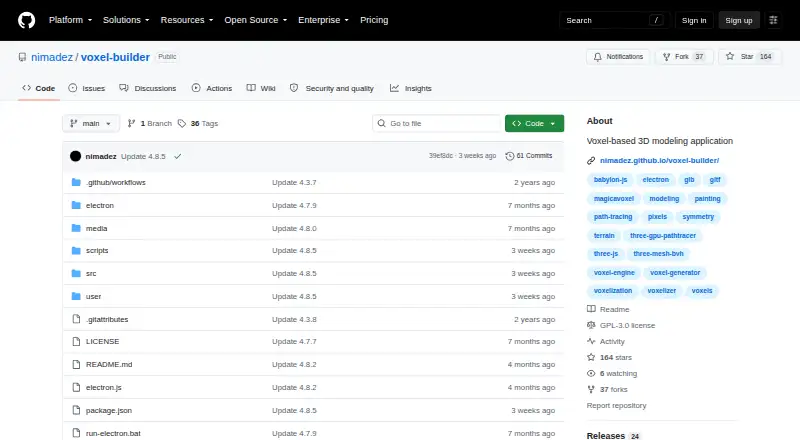The image size is (800, 440).
Task: Click the nimadez avatar in the commit row
Action: pos(76,156)
